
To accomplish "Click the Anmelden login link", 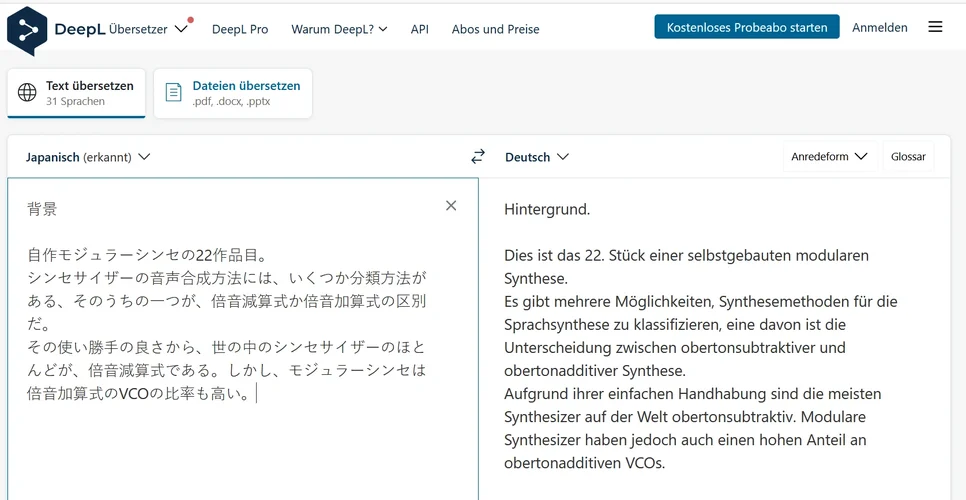I will pos(880,27).
